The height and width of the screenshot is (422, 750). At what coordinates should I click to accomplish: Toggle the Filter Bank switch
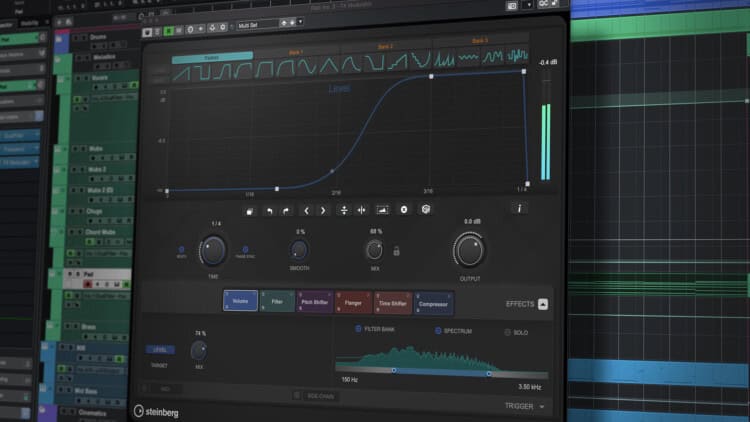pos(358,329)
